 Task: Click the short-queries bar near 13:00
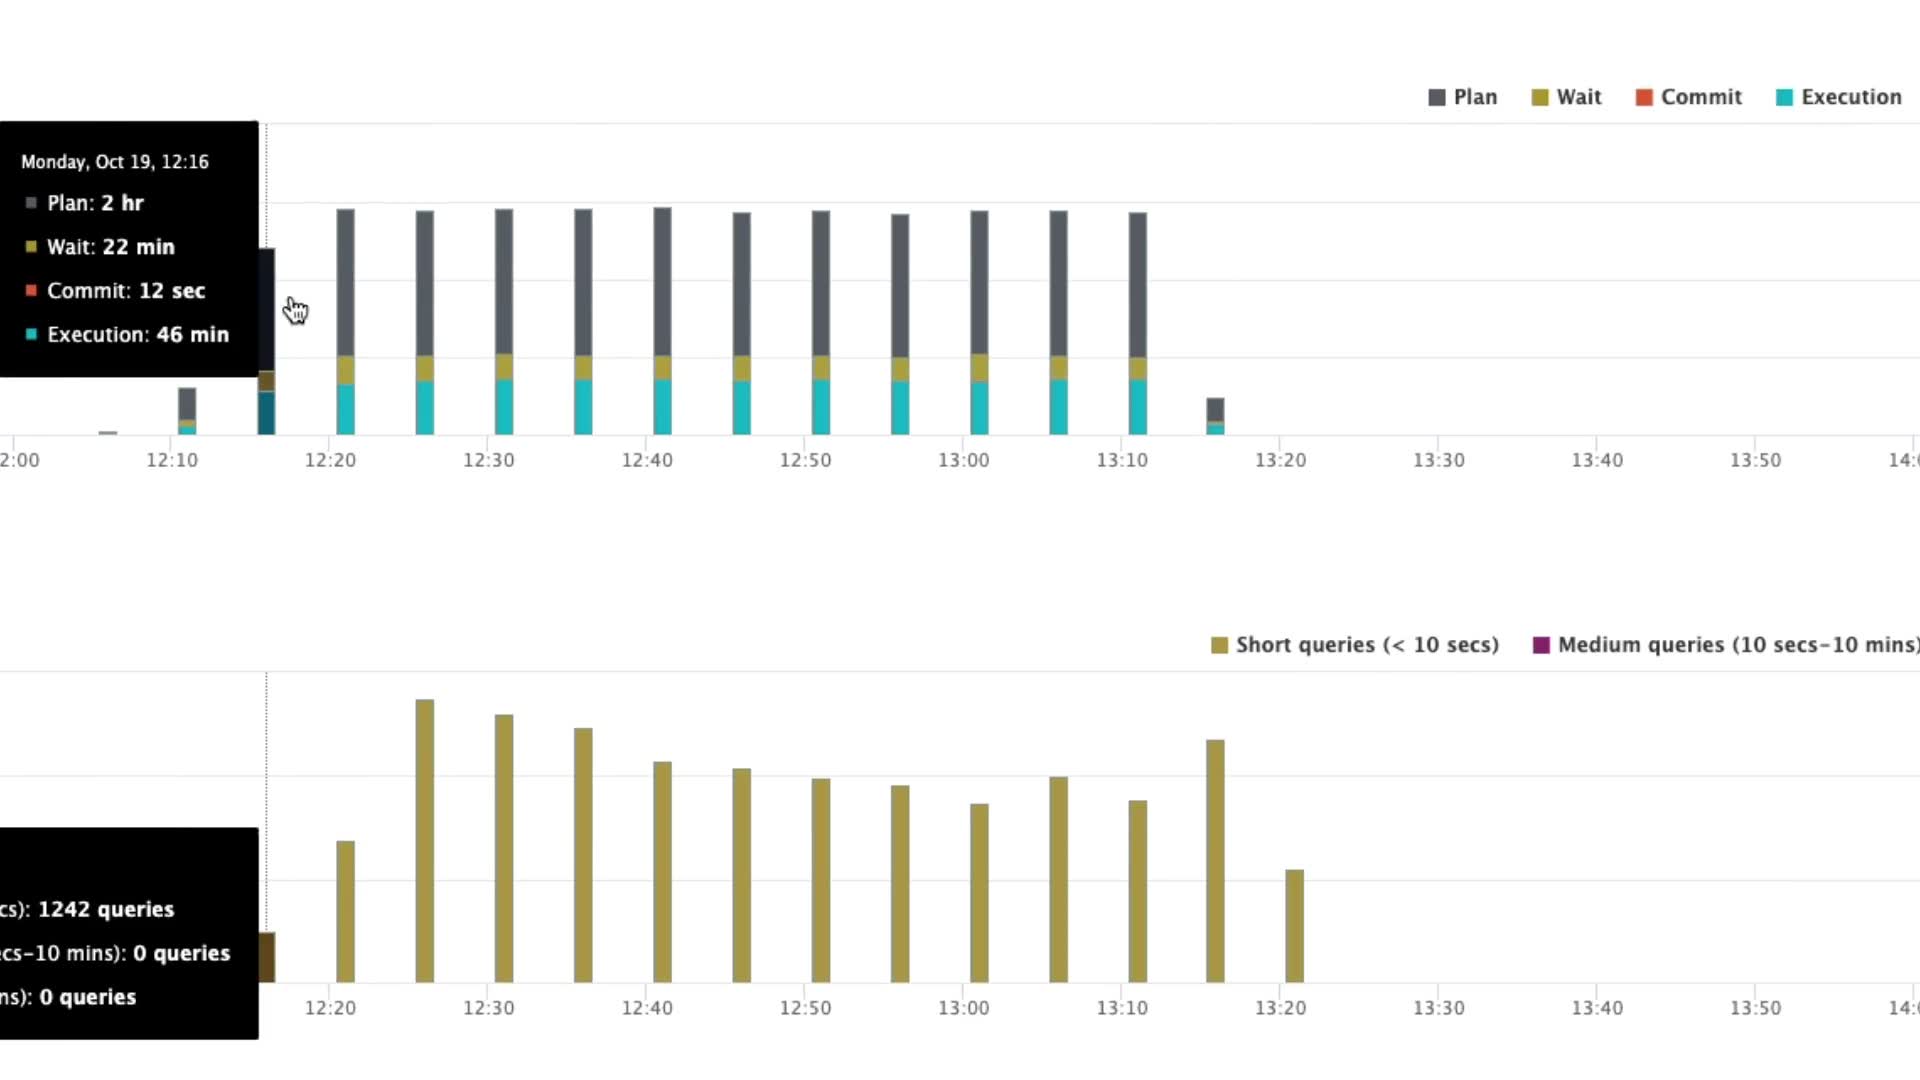(979, 892)
